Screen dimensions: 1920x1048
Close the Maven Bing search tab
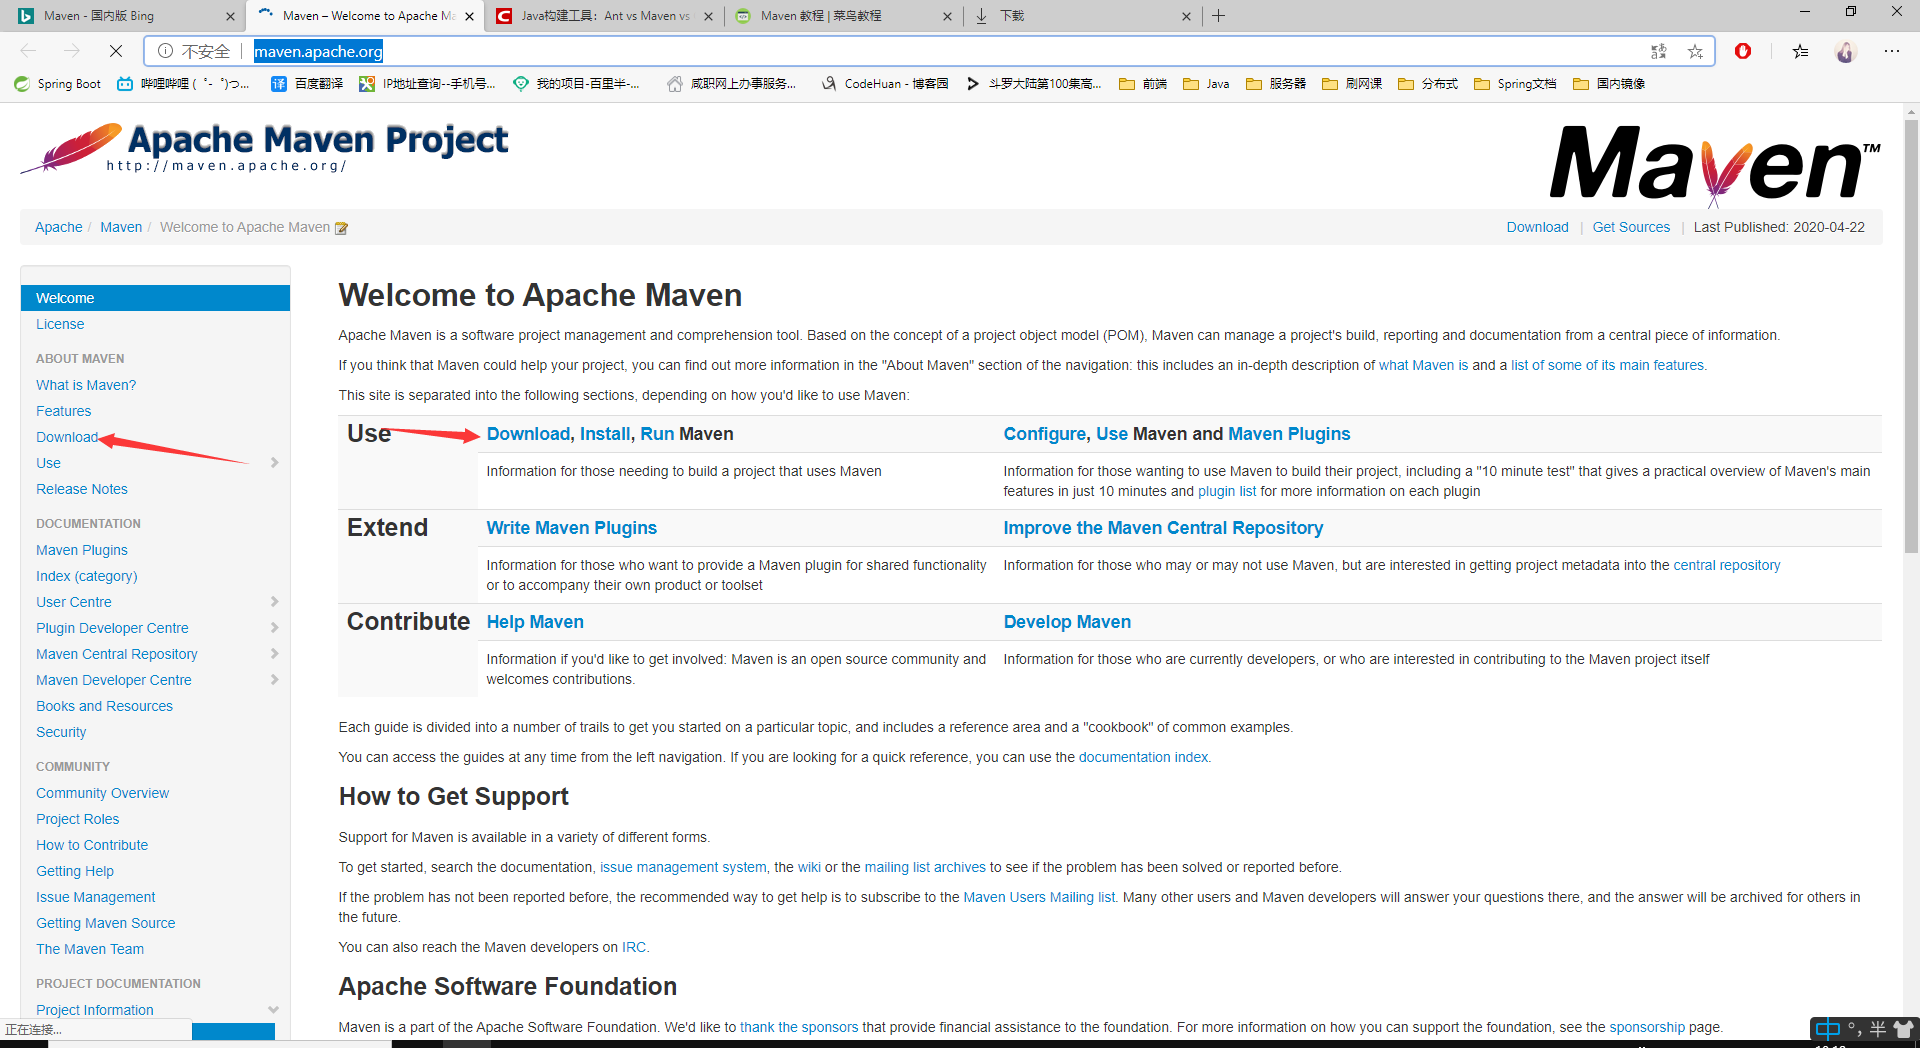coord(230,16)
